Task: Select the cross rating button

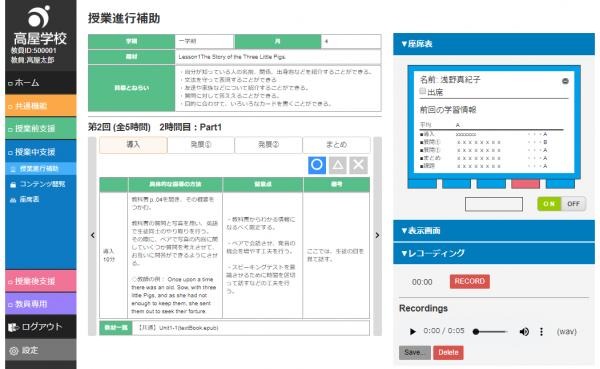Action: click(x=359, y=165)
